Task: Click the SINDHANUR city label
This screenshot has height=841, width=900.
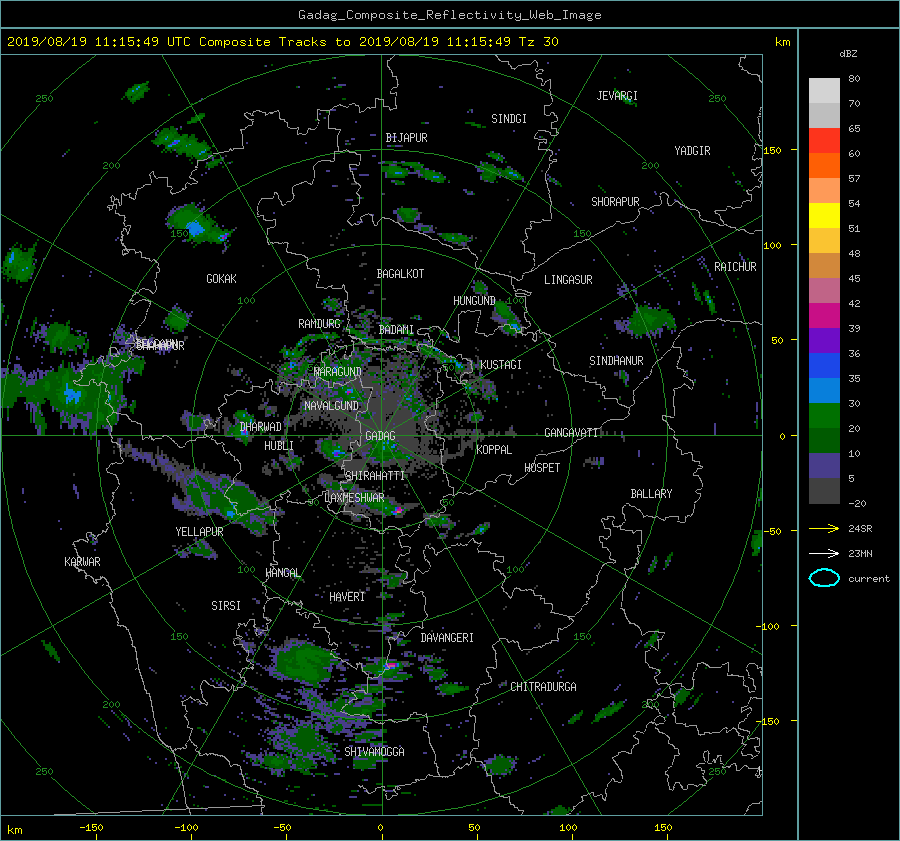Action: [x=616, y=361]
